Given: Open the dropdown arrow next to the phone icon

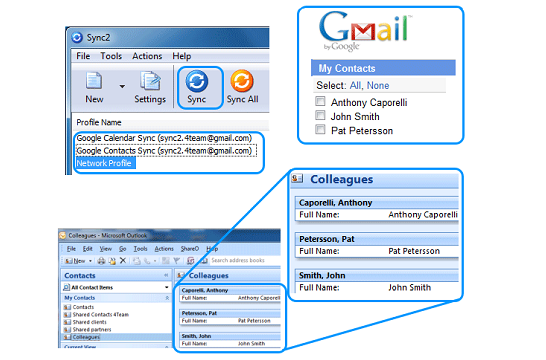Looking at the screenshot, I should (155, 261).
